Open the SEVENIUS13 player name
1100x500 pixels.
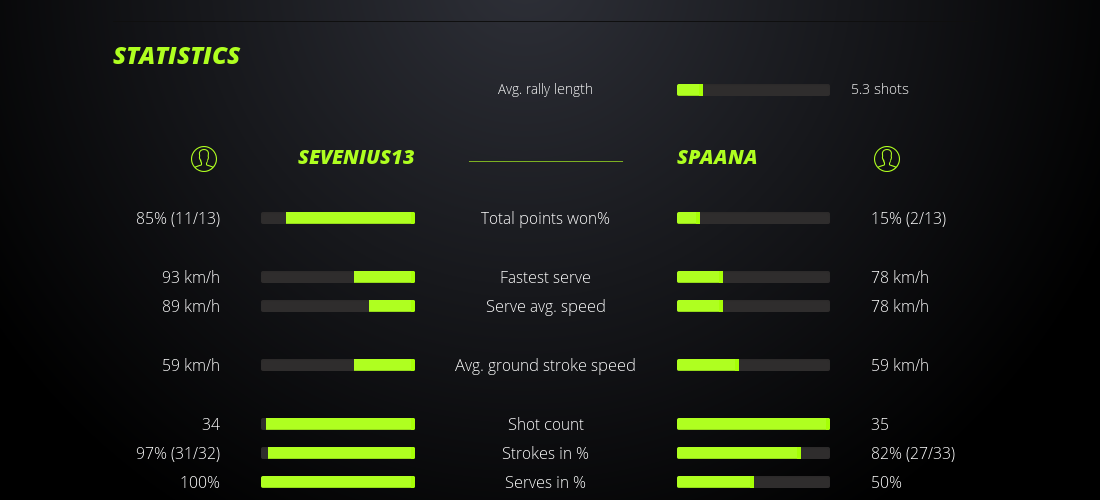coord(356,157)
